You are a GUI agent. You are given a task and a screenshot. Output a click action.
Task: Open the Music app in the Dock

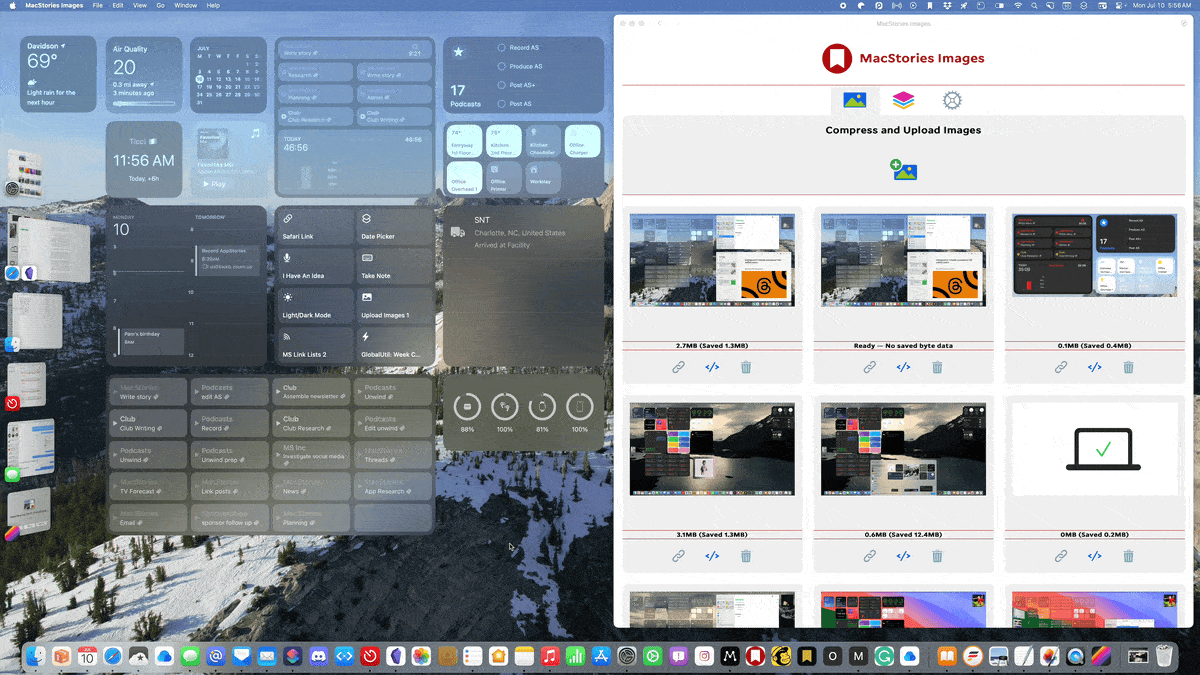click(550, 656)
